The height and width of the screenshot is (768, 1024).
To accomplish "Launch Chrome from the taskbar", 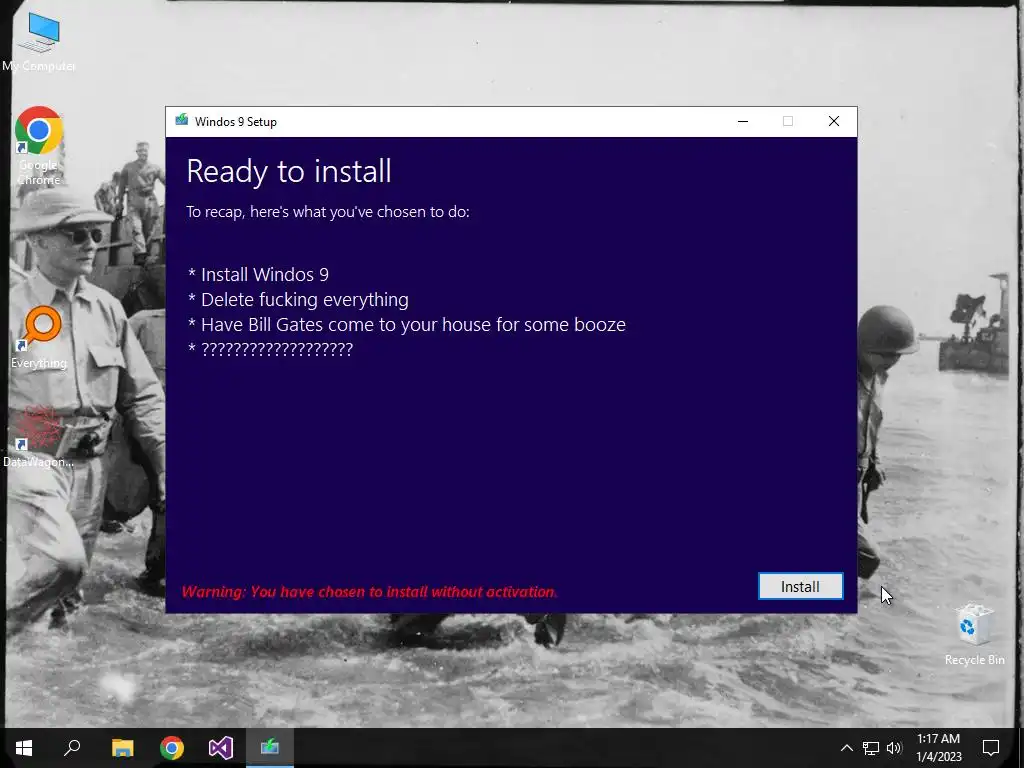I will [172, 748].
